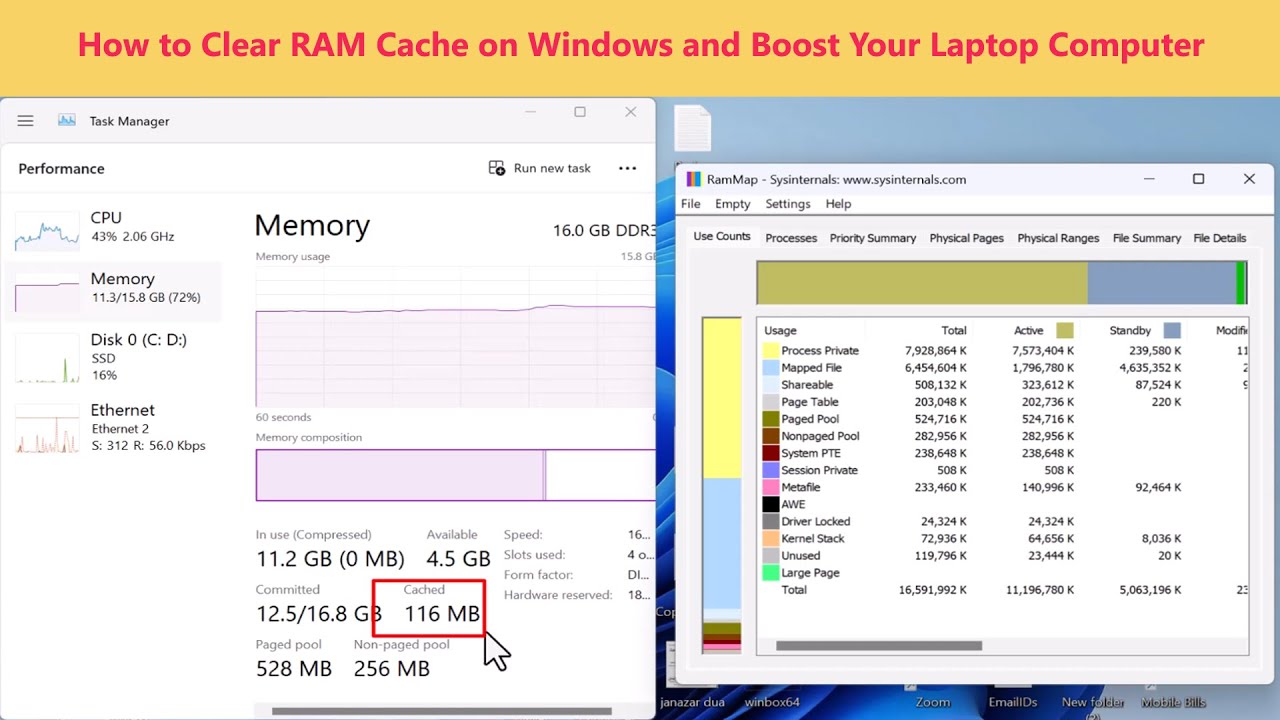This screenshot has width=1280, height=720.
Task: Open the Empty menu in RamMap
Action: [733, 204]
